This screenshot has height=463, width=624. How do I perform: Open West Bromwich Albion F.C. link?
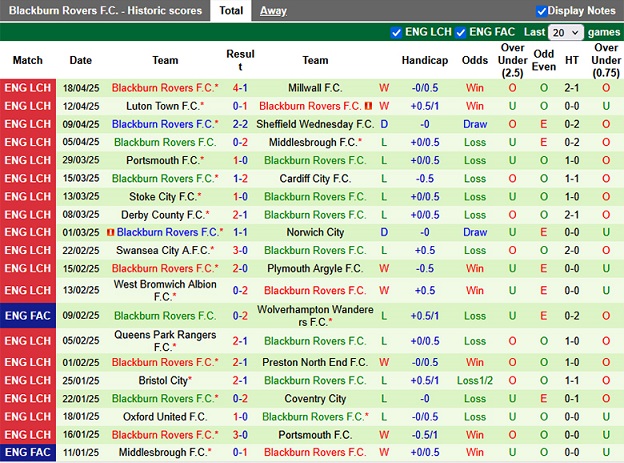click(165, 290)
